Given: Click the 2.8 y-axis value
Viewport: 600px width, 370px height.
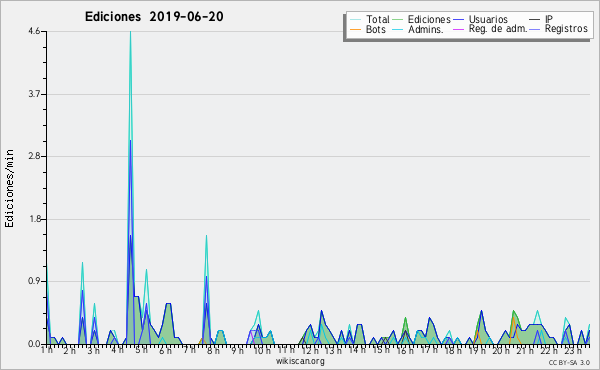Looking at the screenshot, I should click(x=34, y=156).
